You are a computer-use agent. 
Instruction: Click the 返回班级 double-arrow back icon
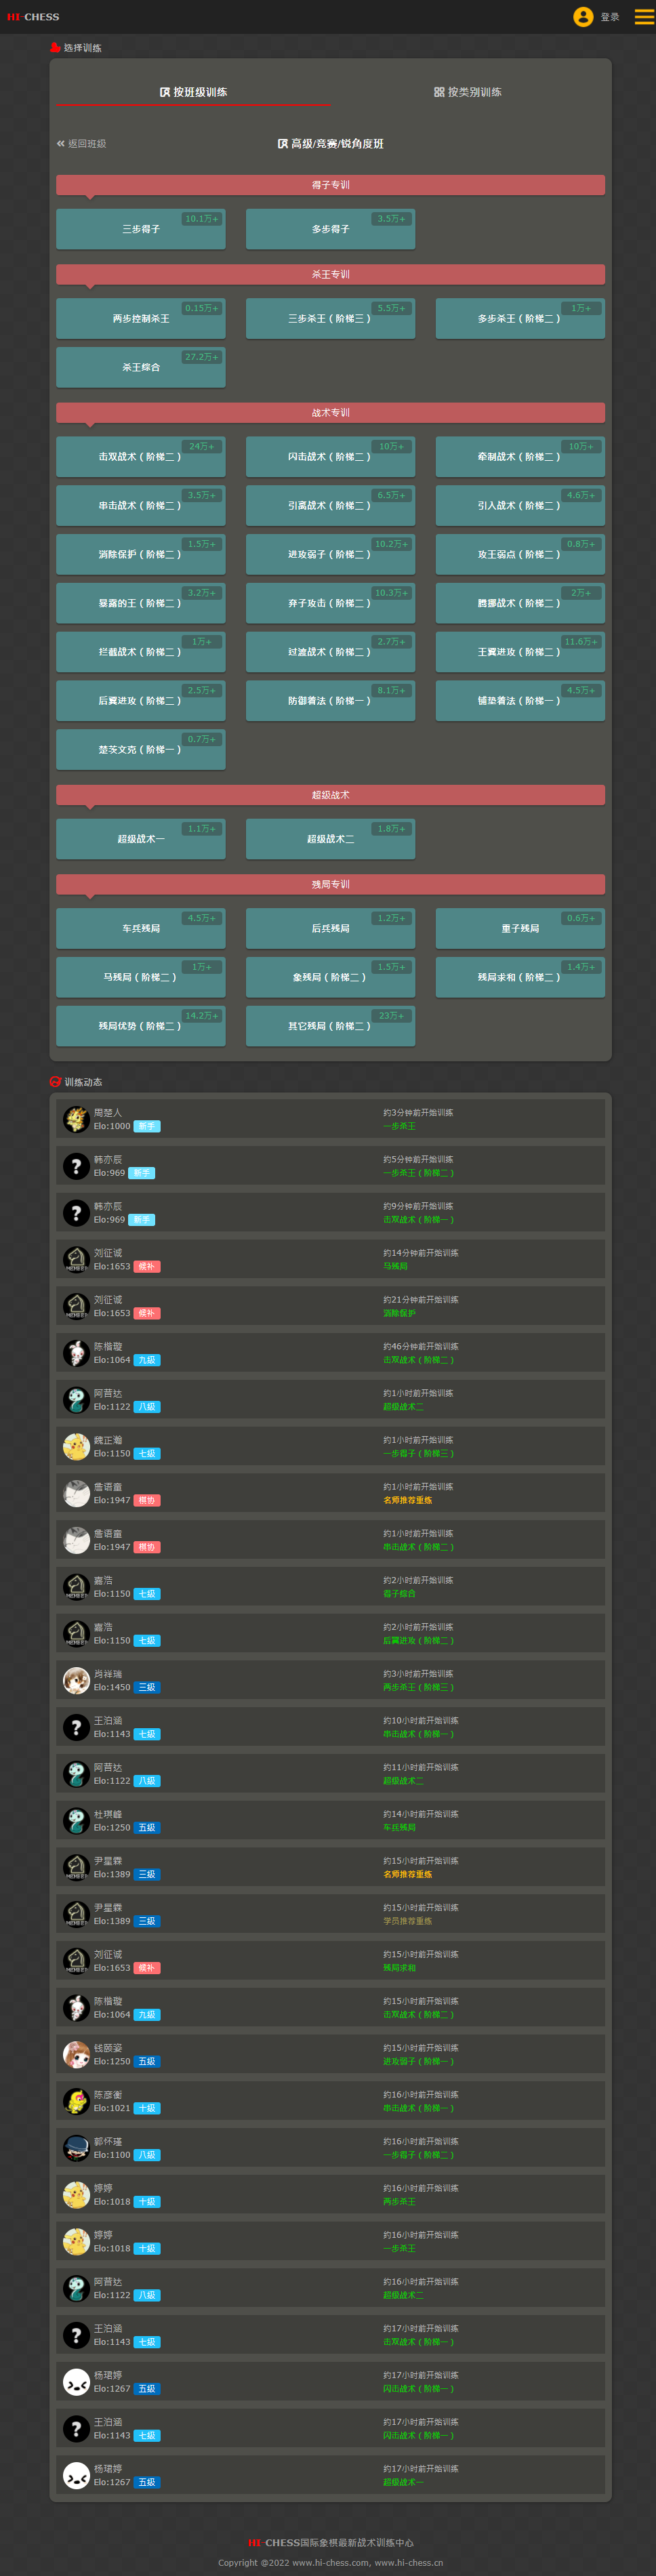tap(61, 144)
